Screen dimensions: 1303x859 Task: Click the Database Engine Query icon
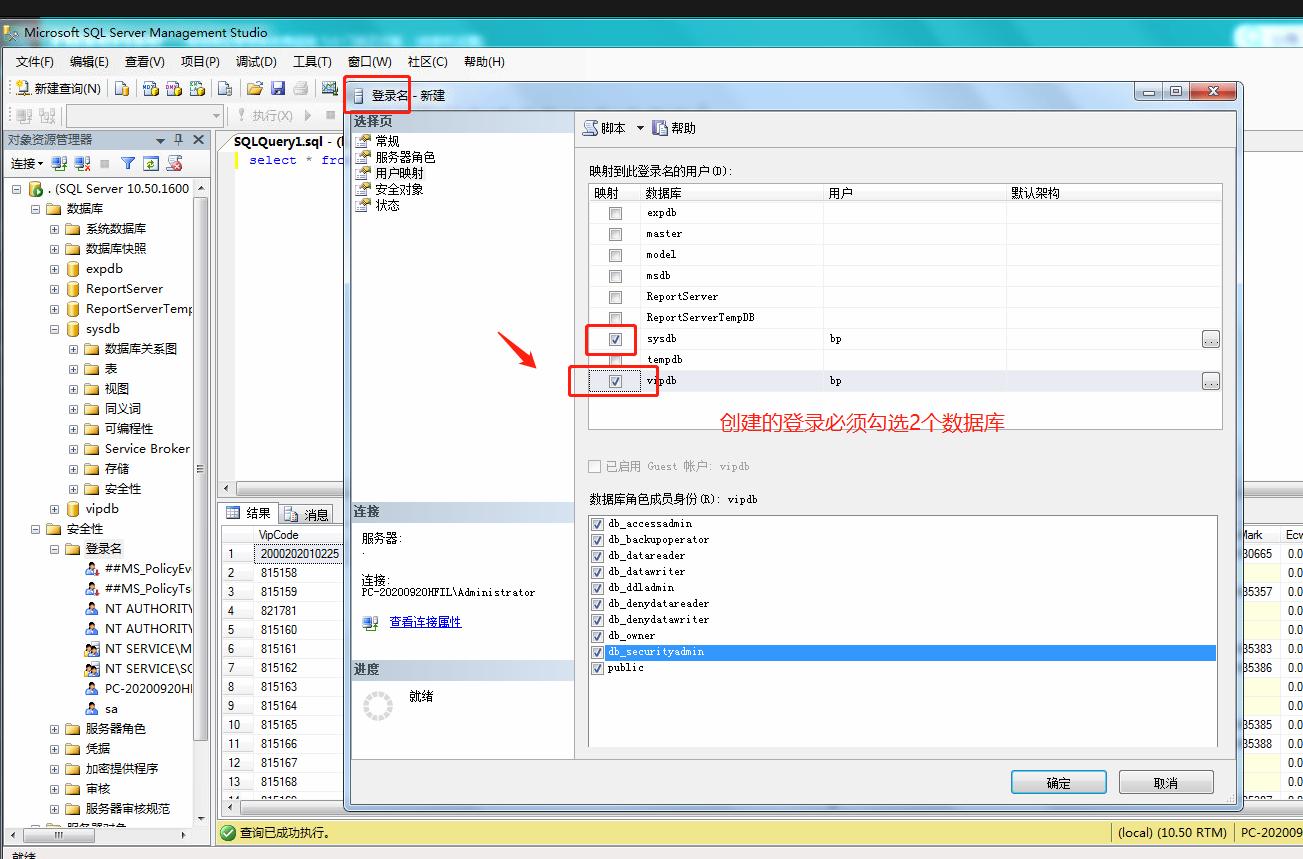click(x=122, y=88)
